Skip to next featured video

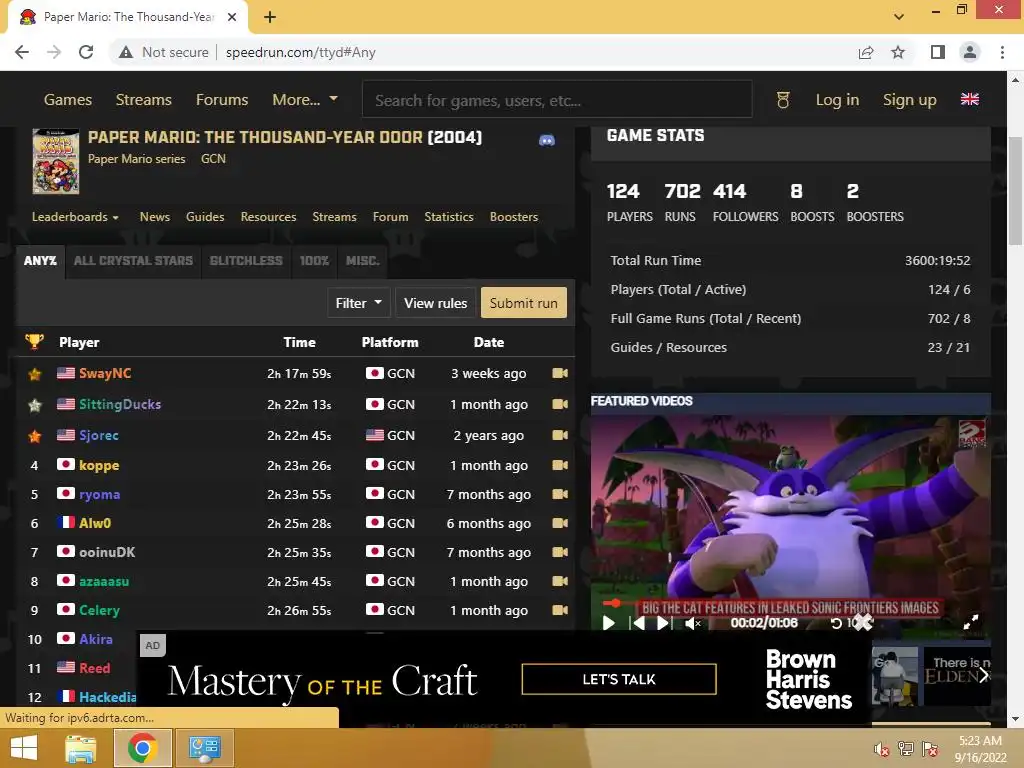pos(663,623)
